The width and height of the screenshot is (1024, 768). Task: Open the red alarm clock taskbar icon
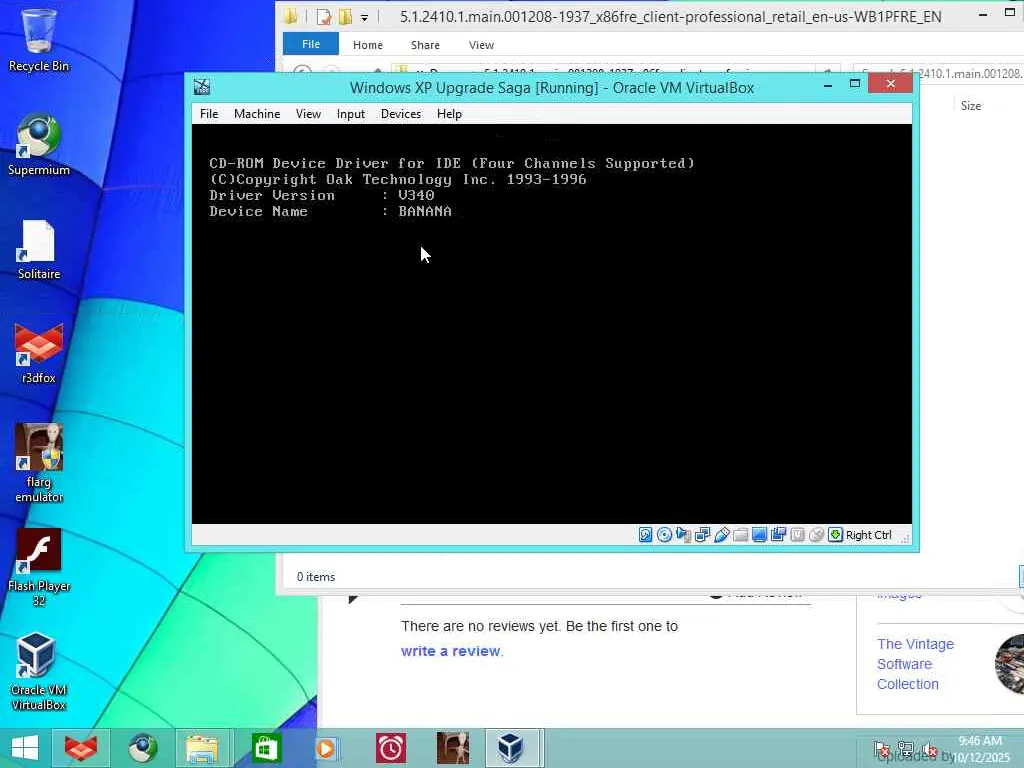pyautogui.click(x=391, y=748)
